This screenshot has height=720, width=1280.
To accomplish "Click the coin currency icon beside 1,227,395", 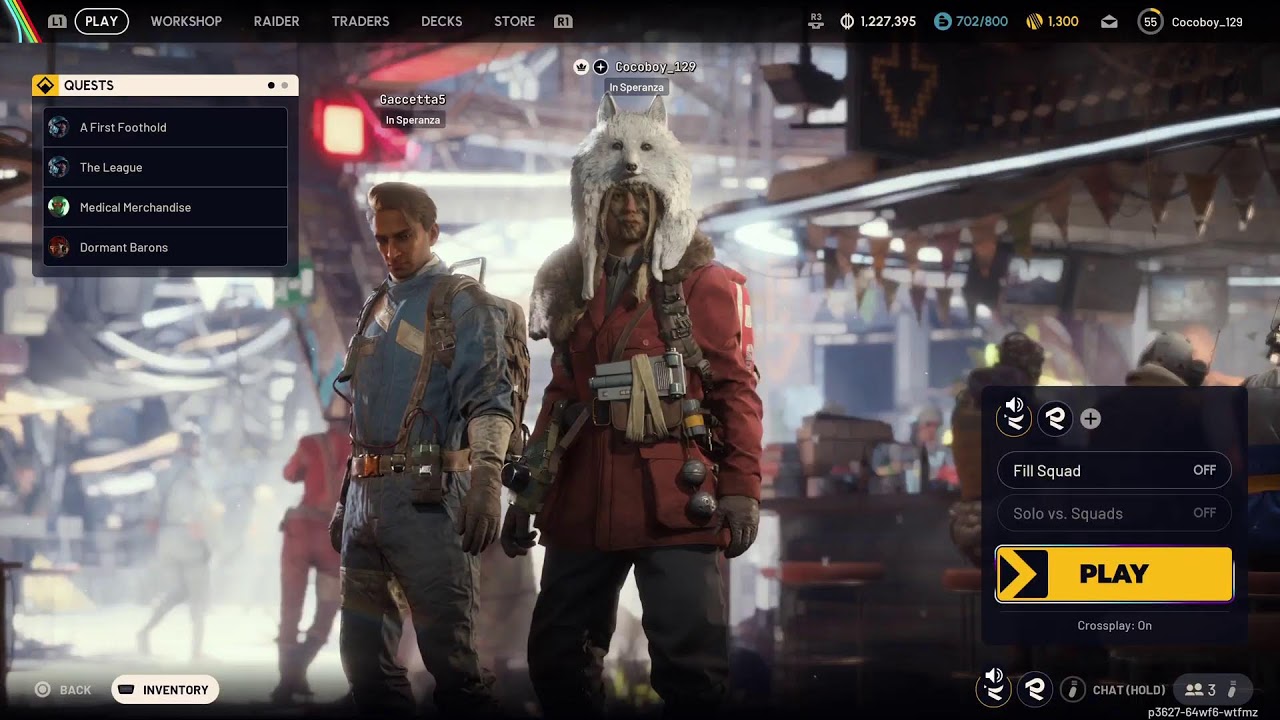I will [x=847, y=21].
